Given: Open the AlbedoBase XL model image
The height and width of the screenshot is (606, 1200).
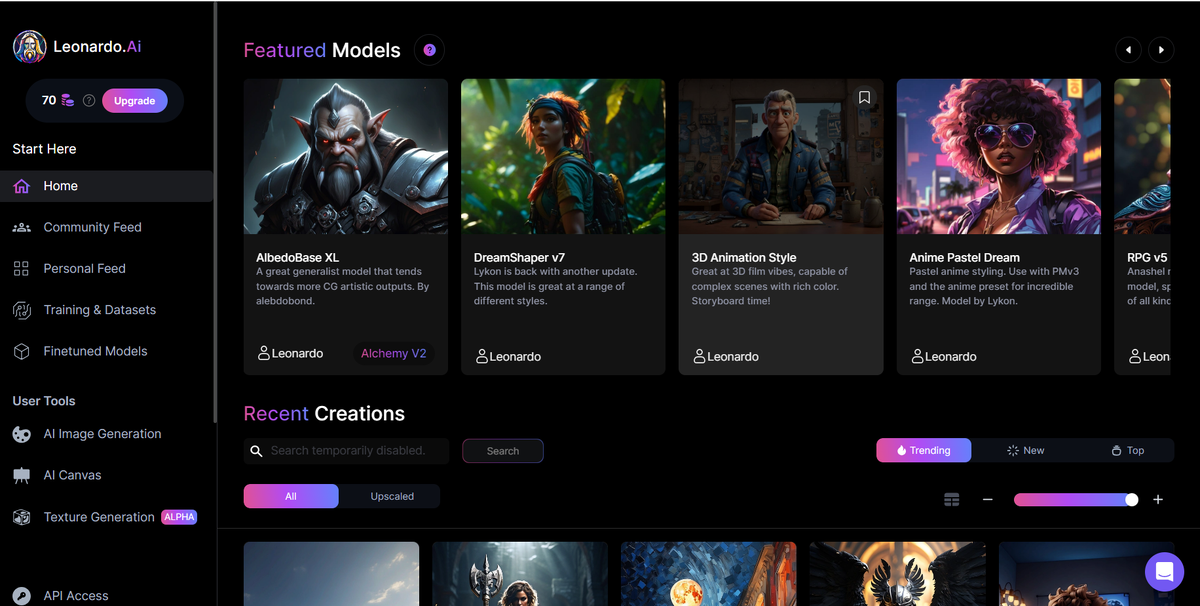Looking at the screenshot, I should (346, 156).
